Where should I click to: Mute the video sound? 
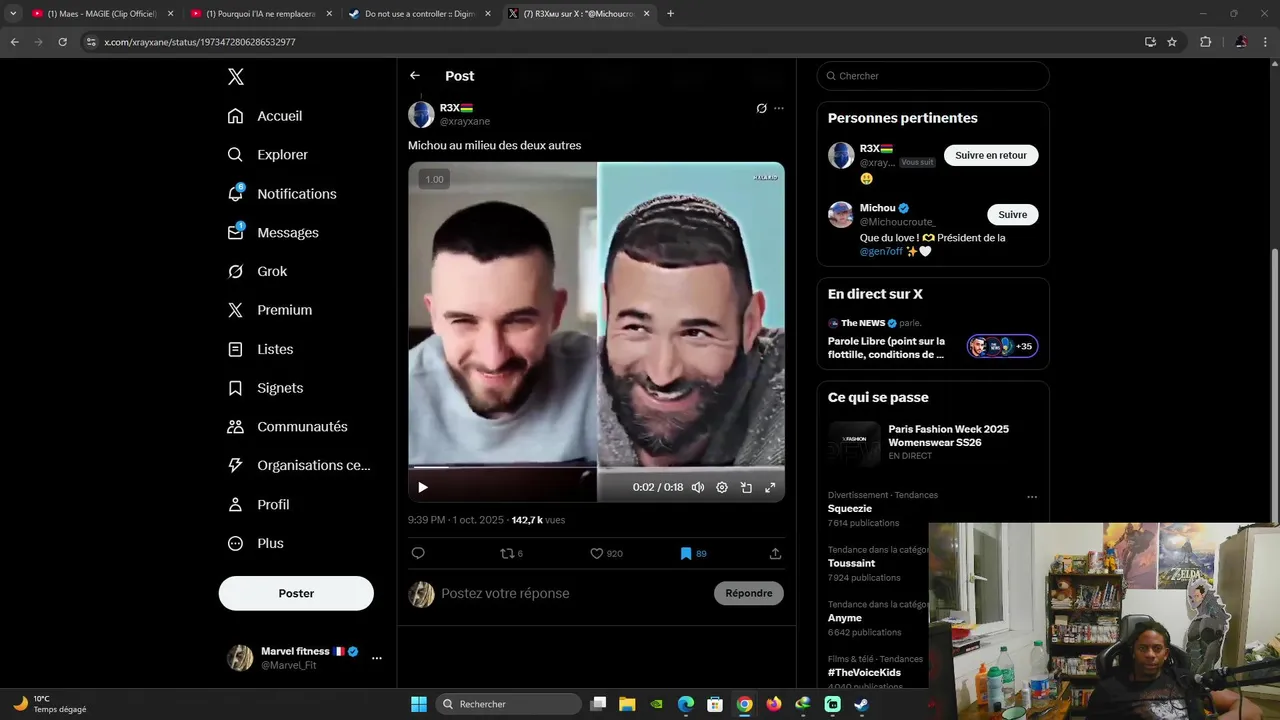pos(698,487)
